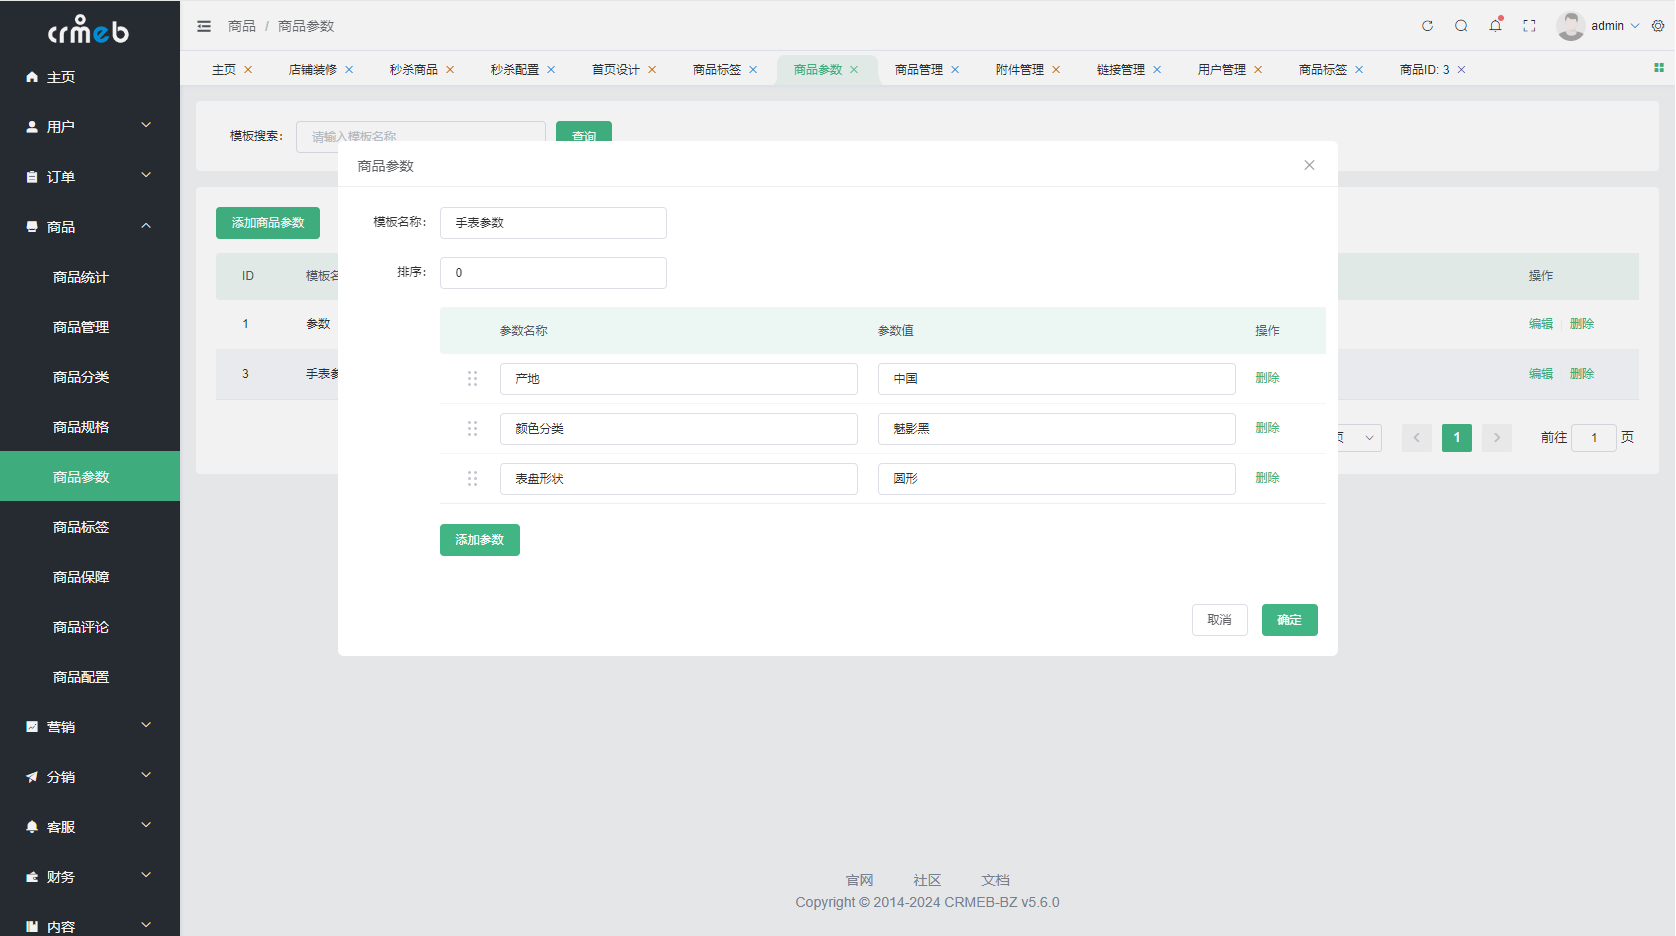
Task: Click 编辑 for template ID 1
Action: click(x=1541, y=324)
